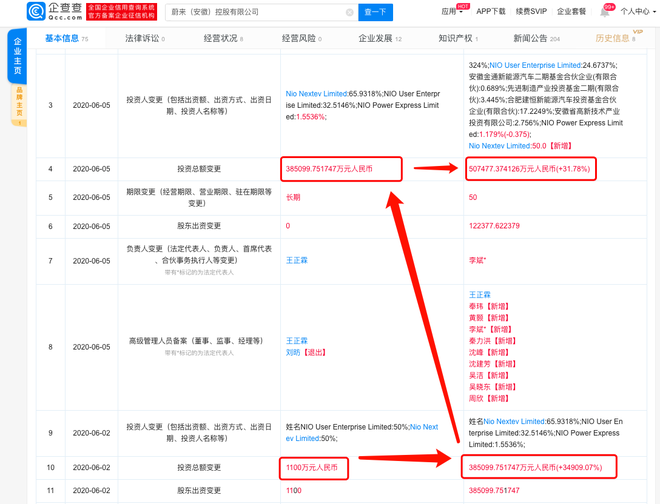660x504 pixels.
Task: Open Nio Nextev Limited link in row 9 after-change
Action: [514, 421]
